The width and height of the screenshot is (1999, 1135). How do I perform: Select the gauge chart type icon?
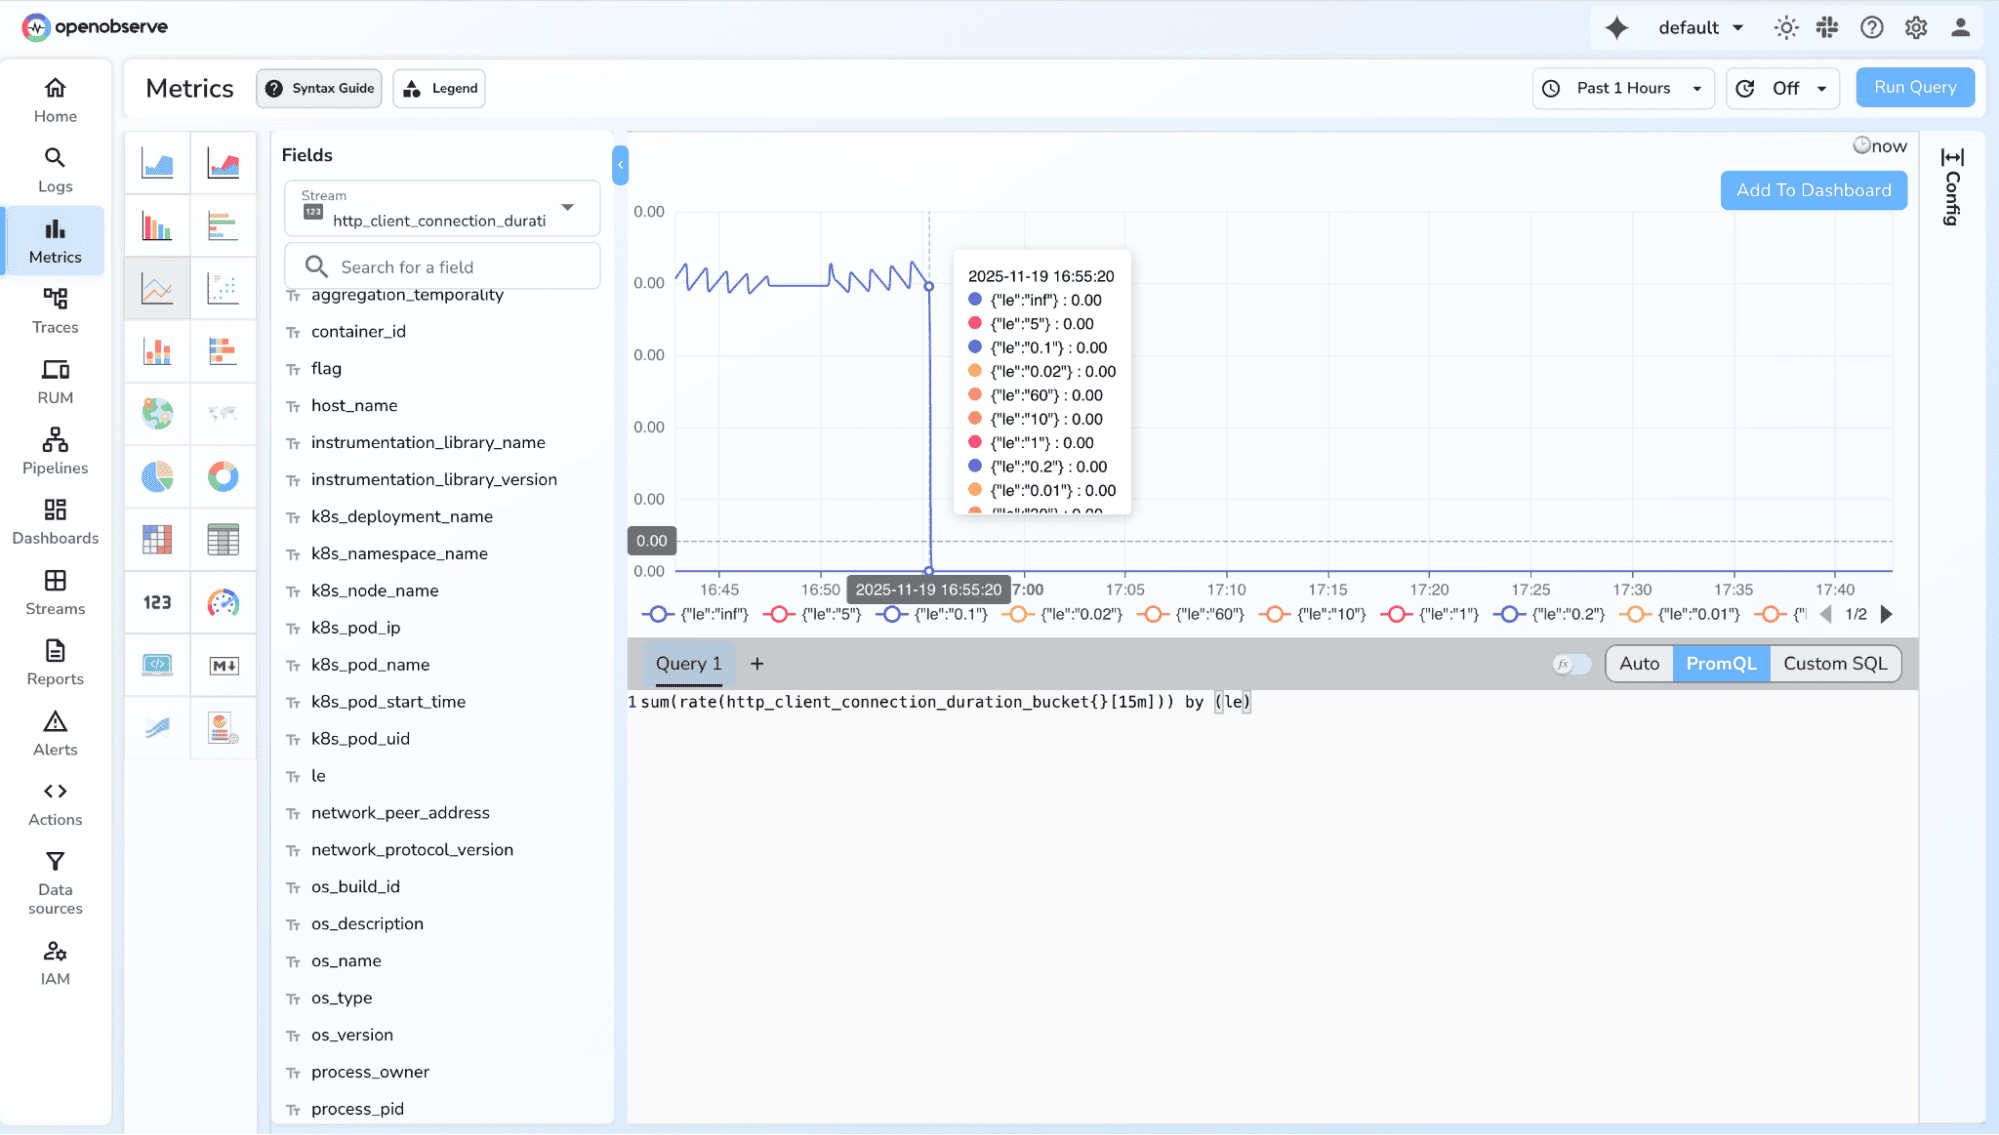(223, 602)
